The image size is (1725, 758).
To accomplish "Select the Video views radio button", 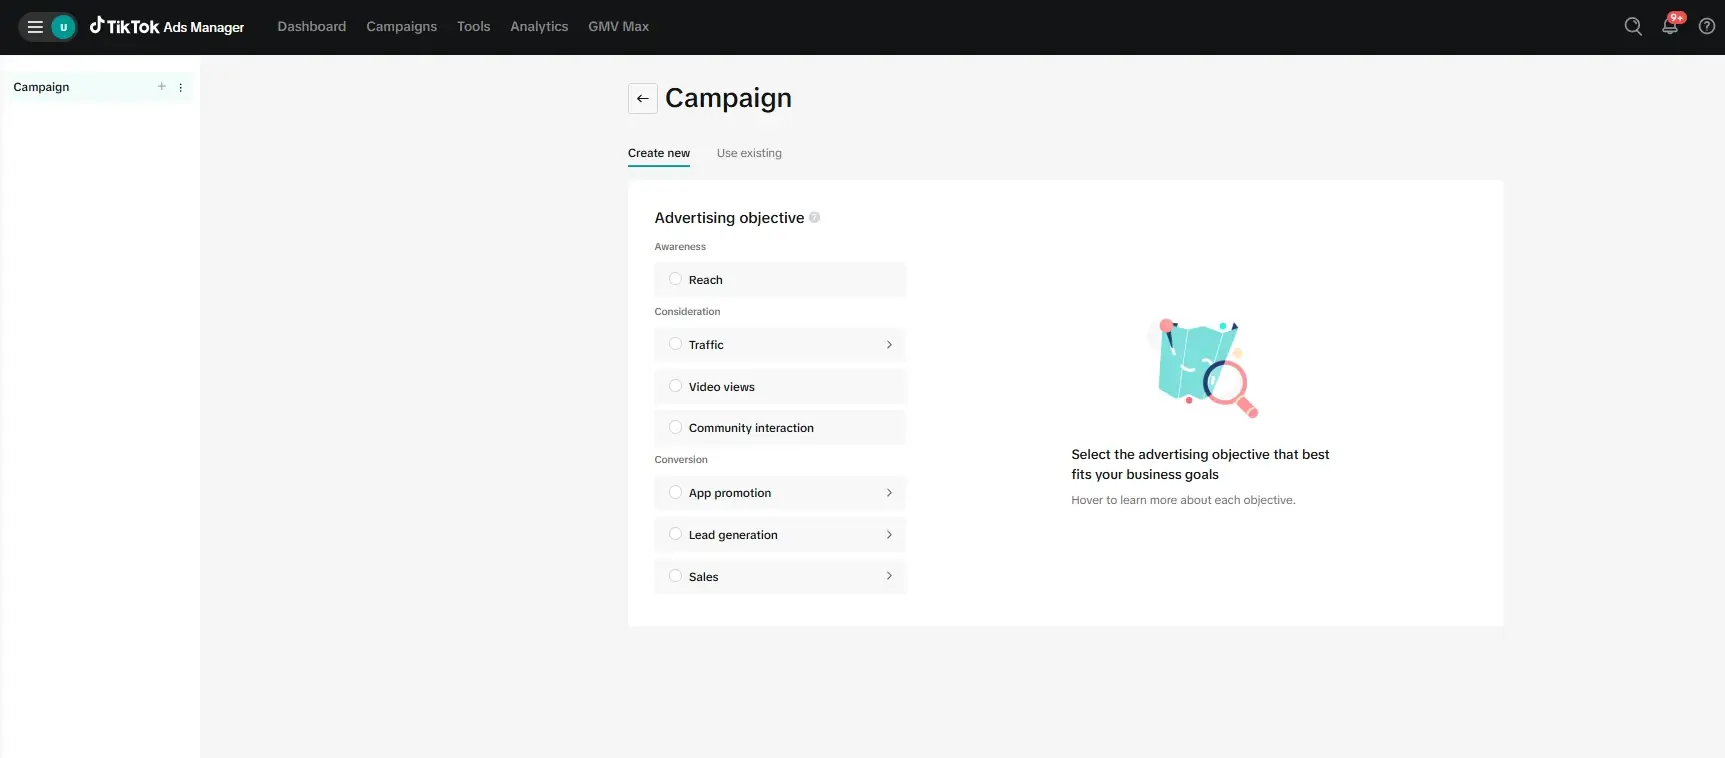I will [676, 386].
